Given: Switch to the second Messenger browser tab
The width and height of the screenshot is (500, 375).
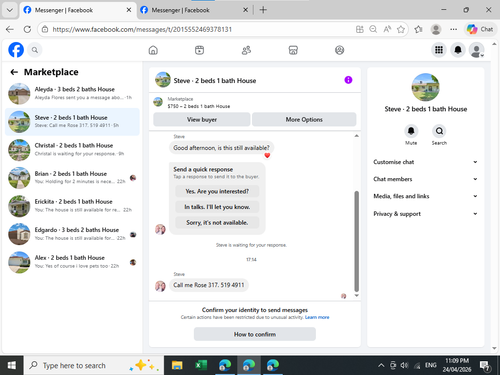Looking at the screenshot, I should [x=194, y=10].
